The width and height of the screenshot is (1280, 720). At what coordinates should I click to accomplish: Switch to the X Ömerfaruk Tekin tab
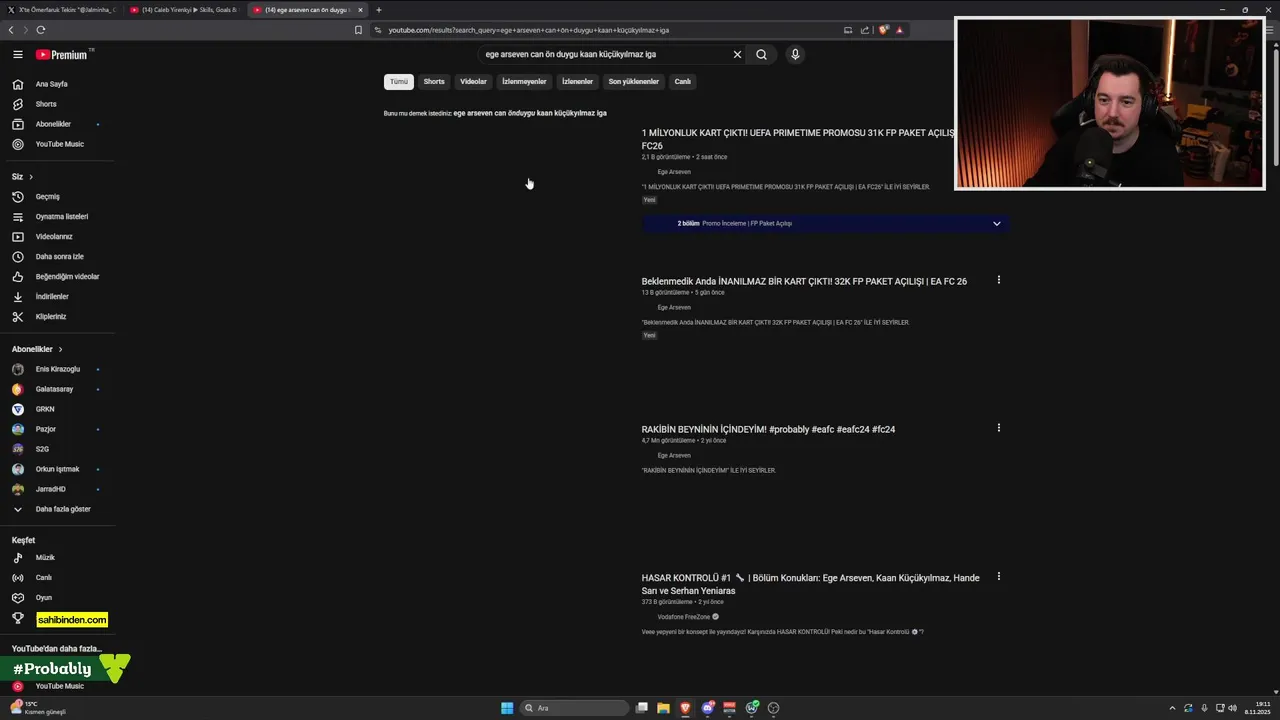click(62, 10)
